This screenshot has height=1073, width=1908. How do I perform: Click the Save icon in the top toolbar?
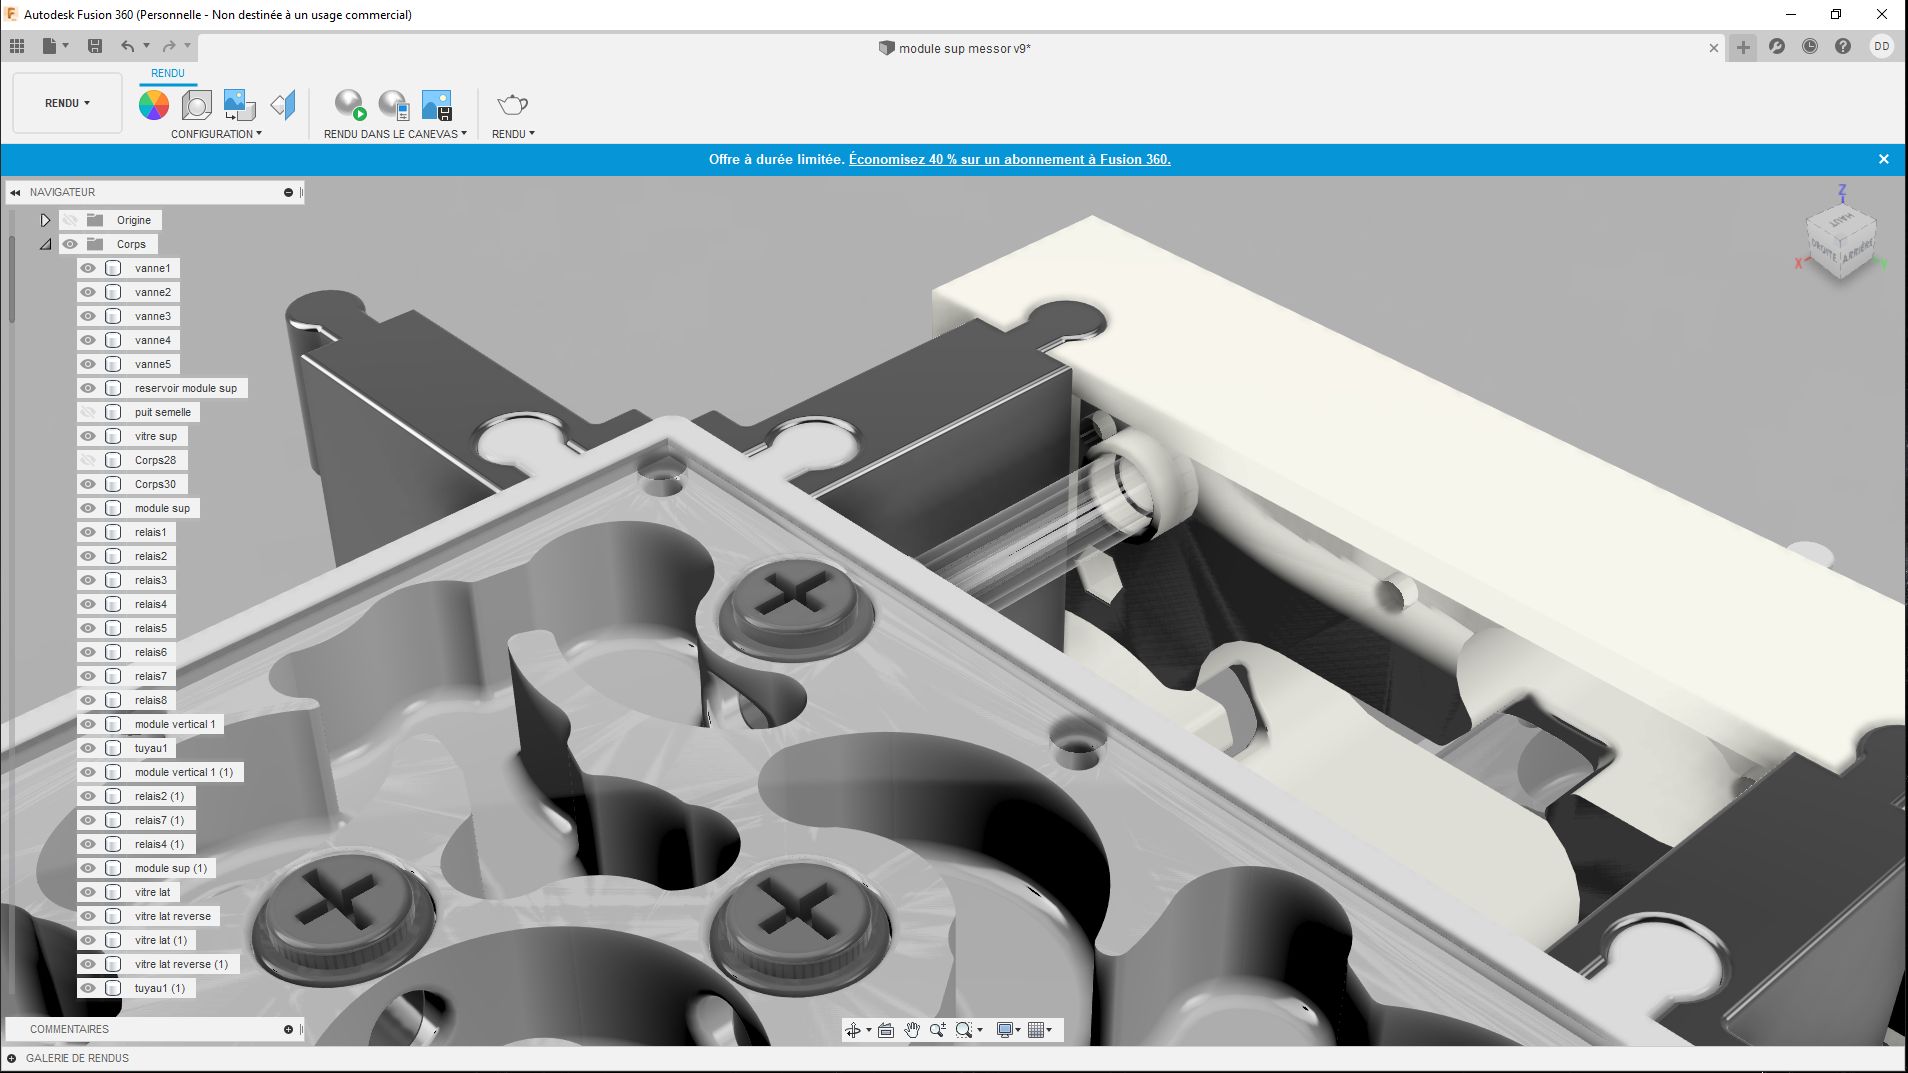tap(95, 46)
